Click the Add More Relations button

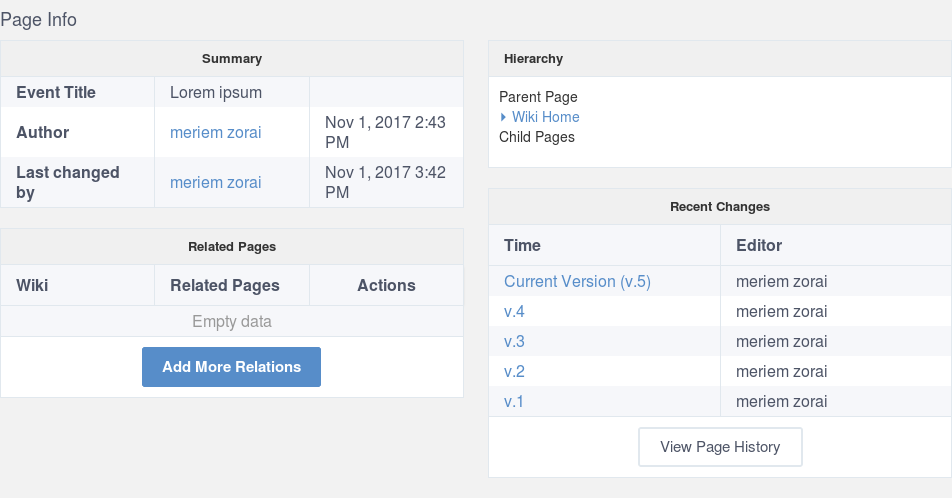231,367
